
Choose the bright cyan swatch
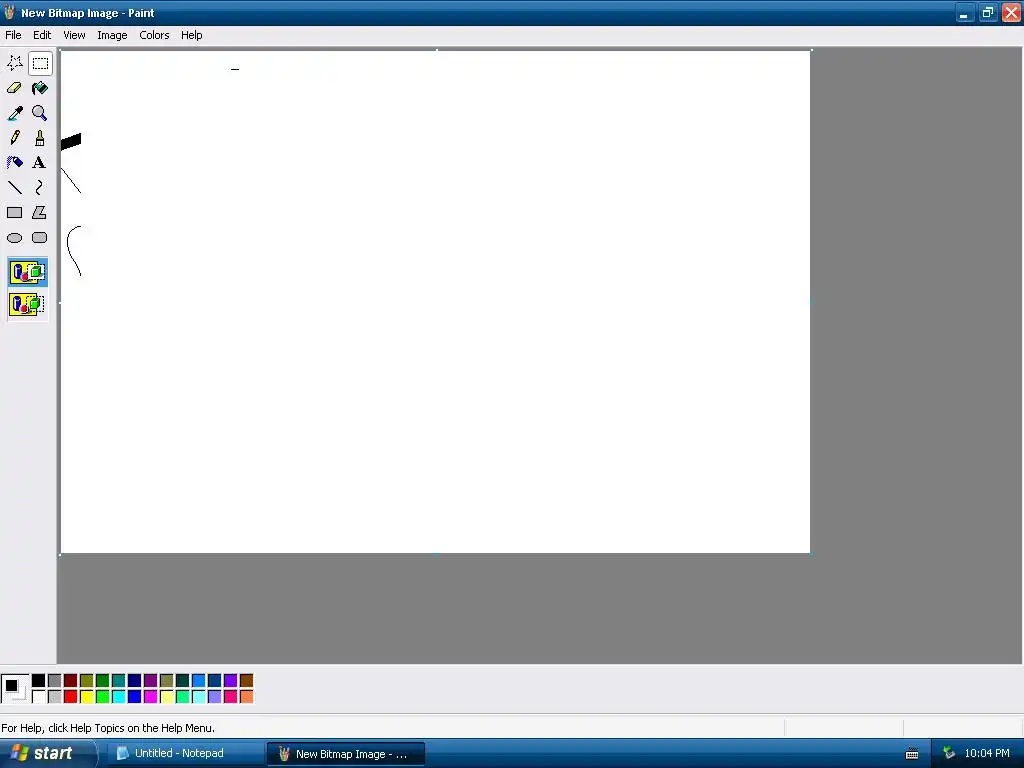[119, 697]
